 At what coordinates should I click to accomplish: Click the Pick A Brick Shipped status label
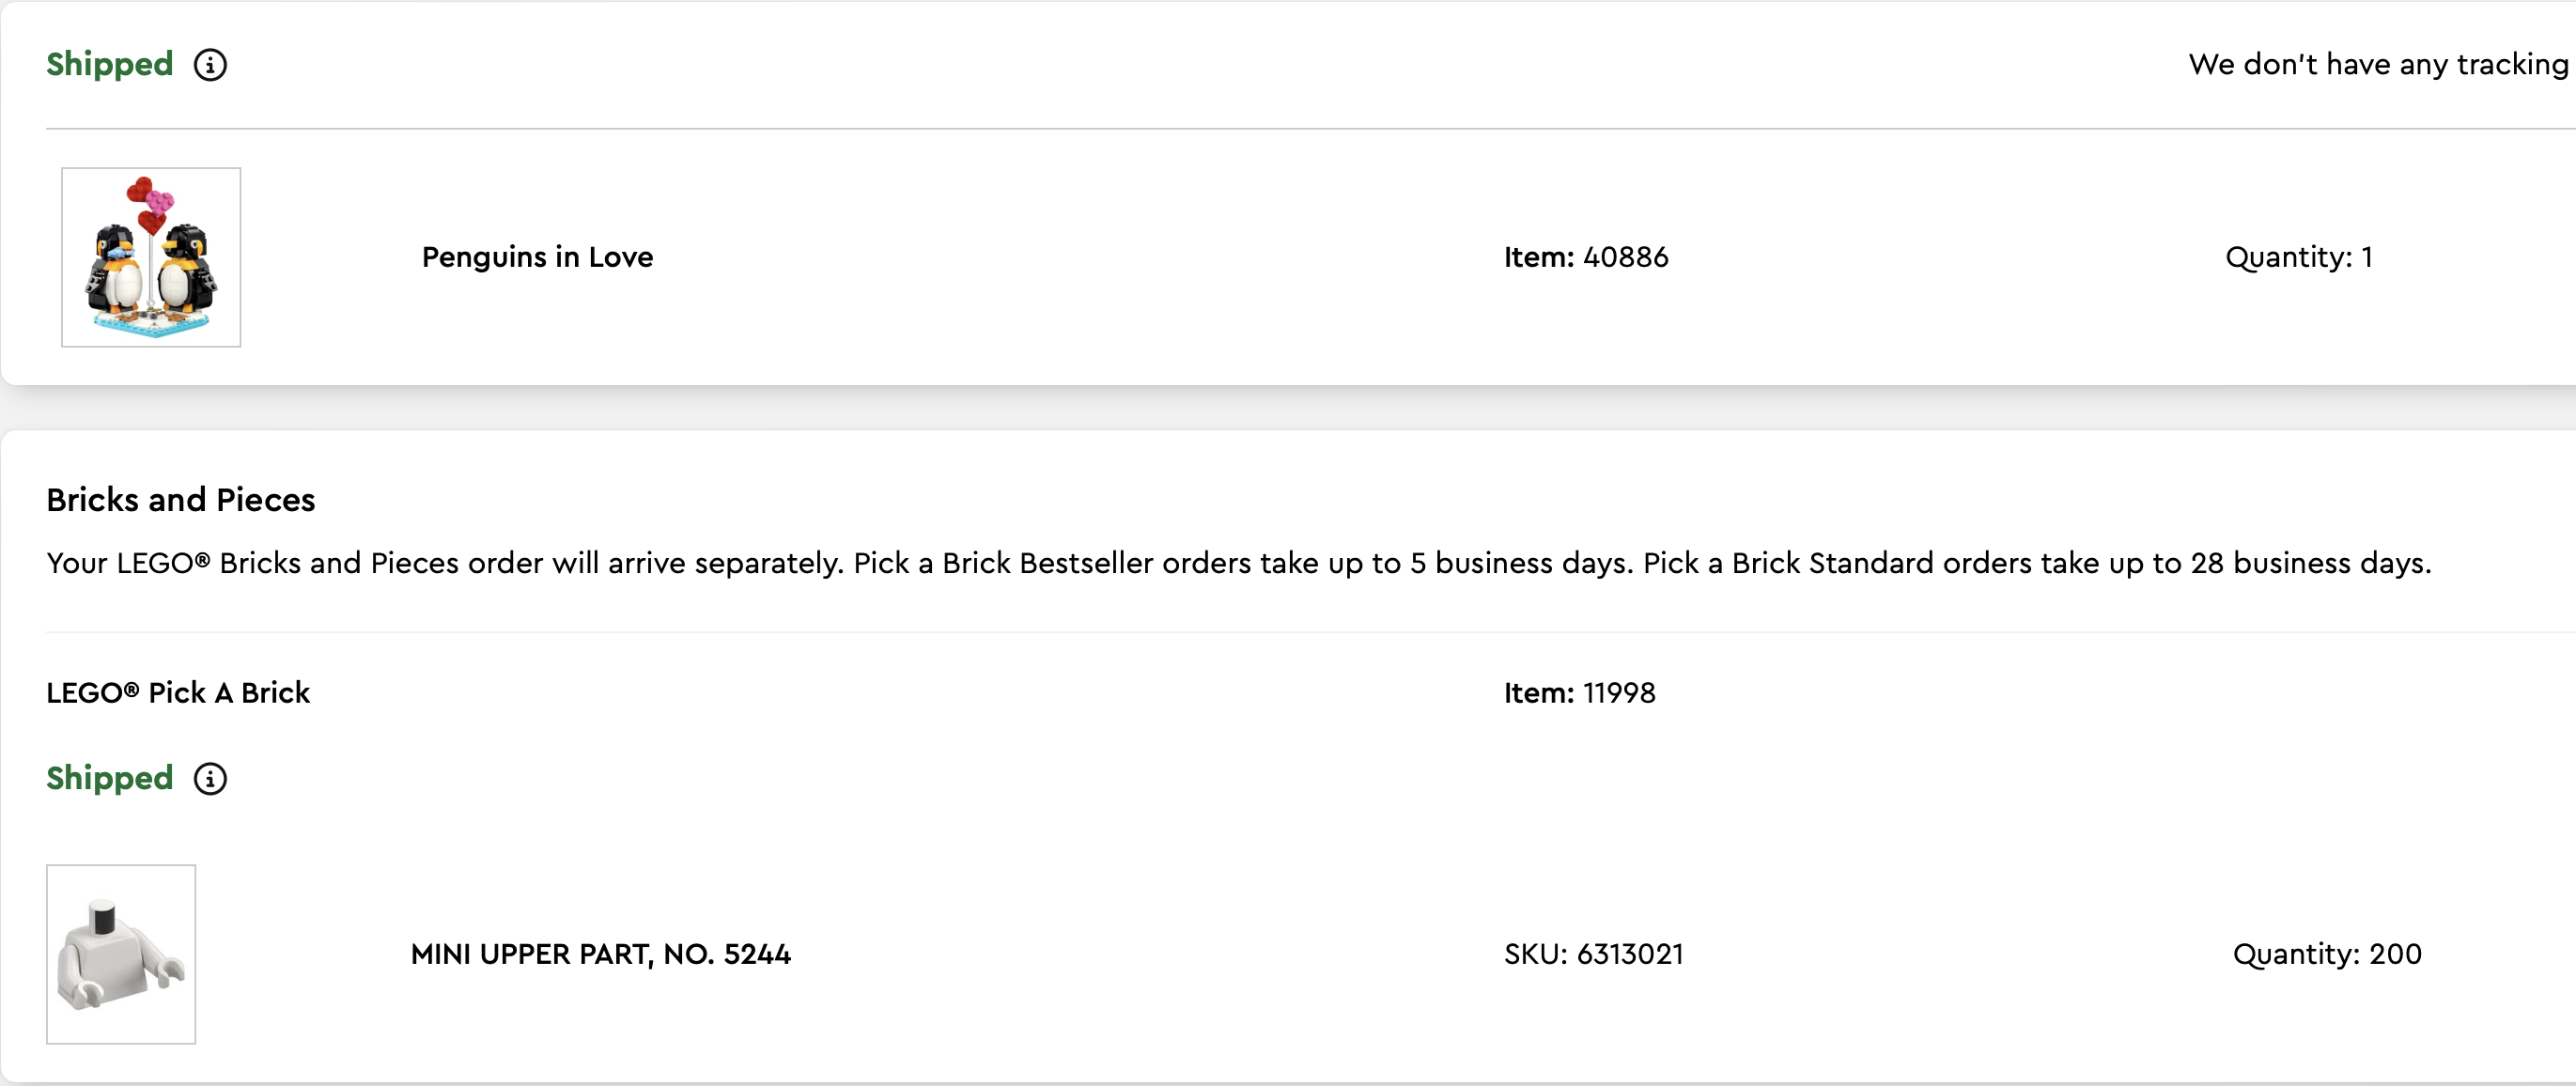pyautogui.click(x=110, y=779)
